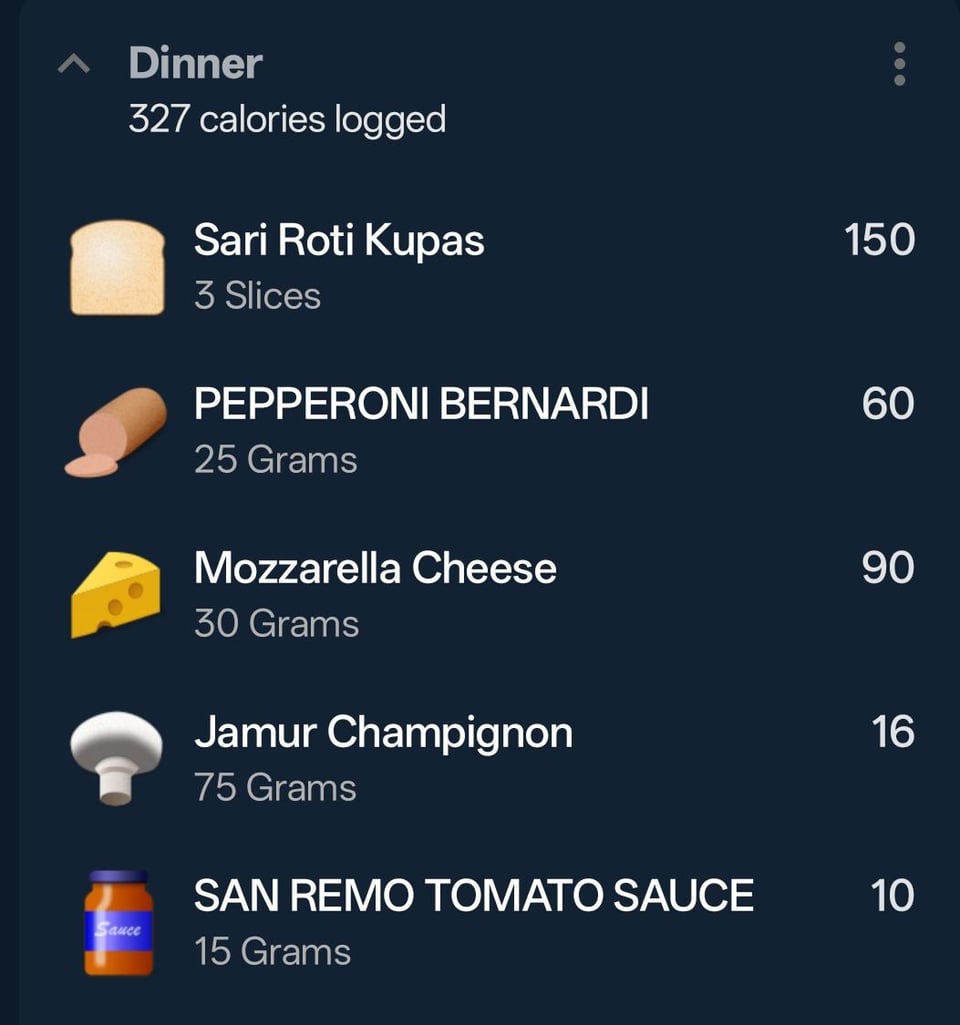This screenshot has width=960, height=1025.
Task: Tap the 3 Slices serving size
Action: [257, 296]
